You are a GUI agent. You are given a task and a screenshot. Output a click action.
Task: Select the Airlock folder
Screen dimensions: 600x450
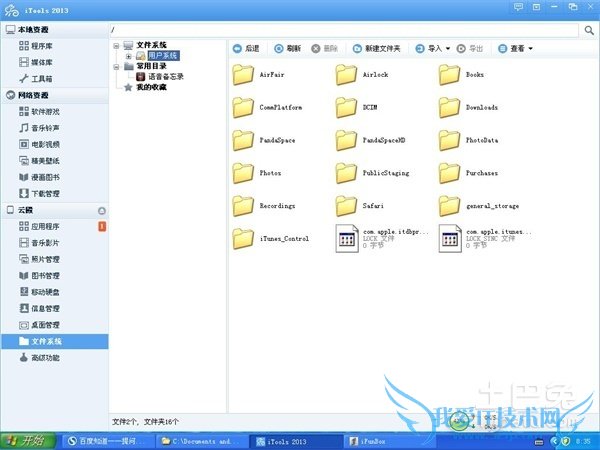point(362,75)
